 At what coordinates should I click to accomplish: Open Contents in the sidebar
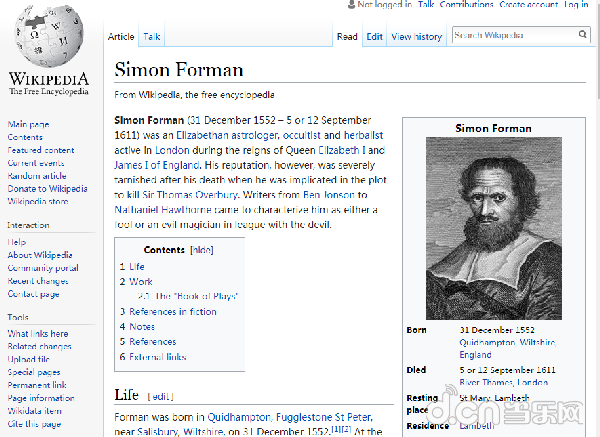pos(25,137)
